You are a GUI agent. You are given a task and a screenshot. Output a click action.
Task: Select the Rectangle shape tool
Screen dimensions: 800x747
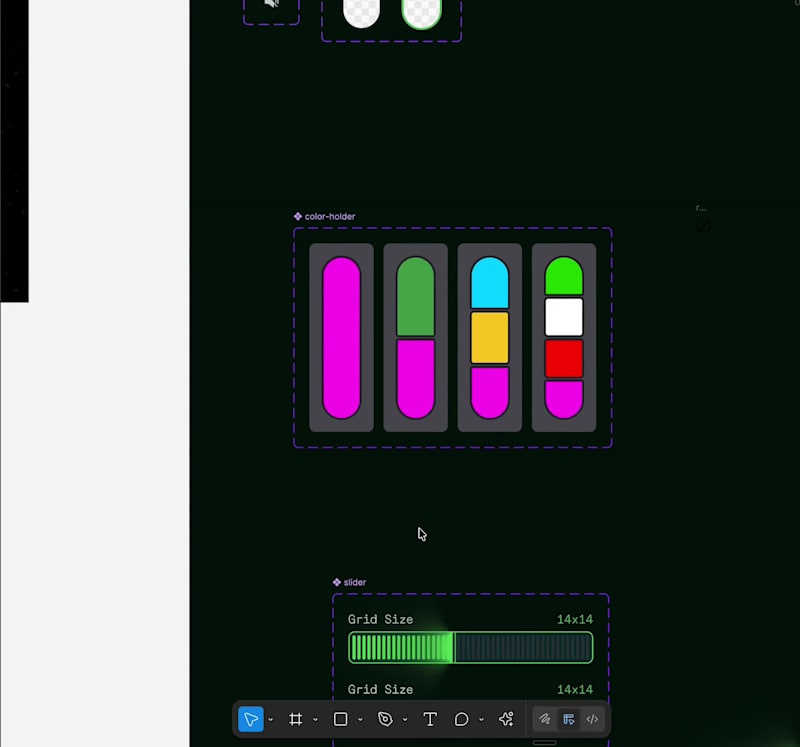pyautogui.click(x=339, y=719)
